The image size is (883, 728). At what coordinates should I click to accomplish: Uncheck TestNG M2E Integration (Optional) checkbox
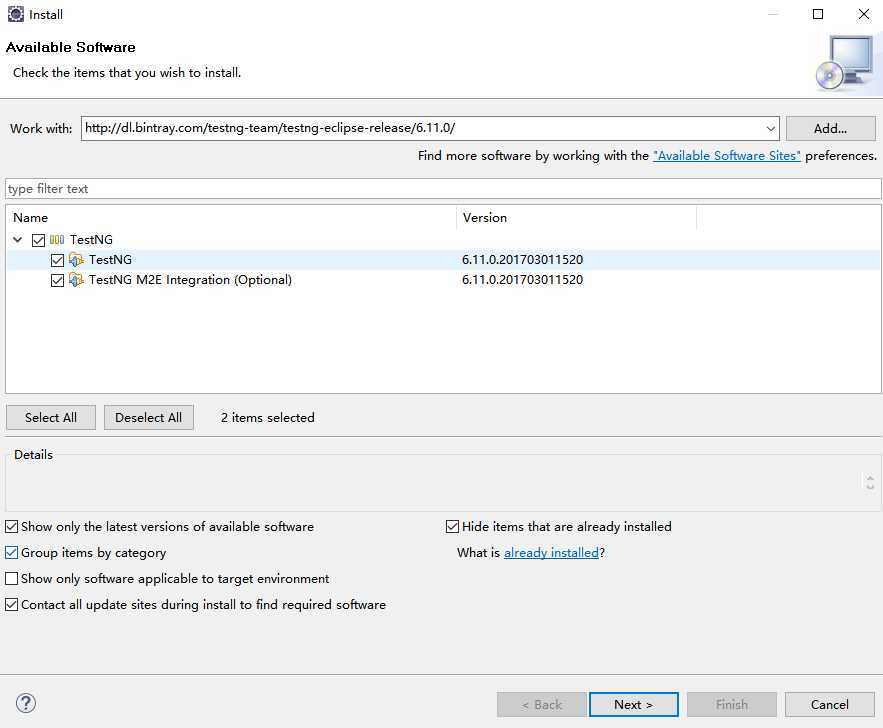(57, 280)
